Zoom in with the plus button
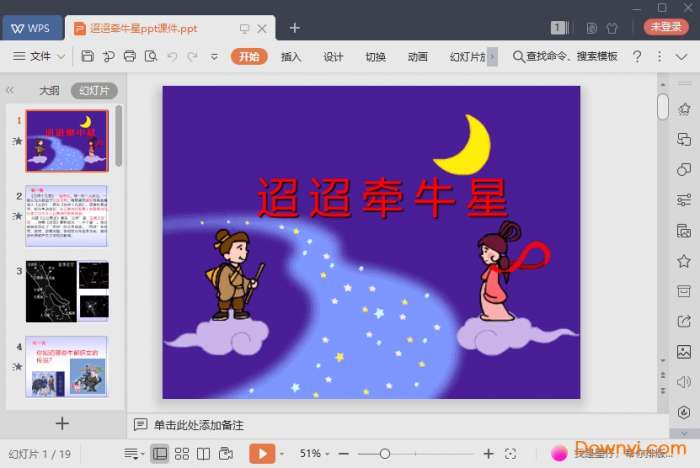 coord(488,454)
